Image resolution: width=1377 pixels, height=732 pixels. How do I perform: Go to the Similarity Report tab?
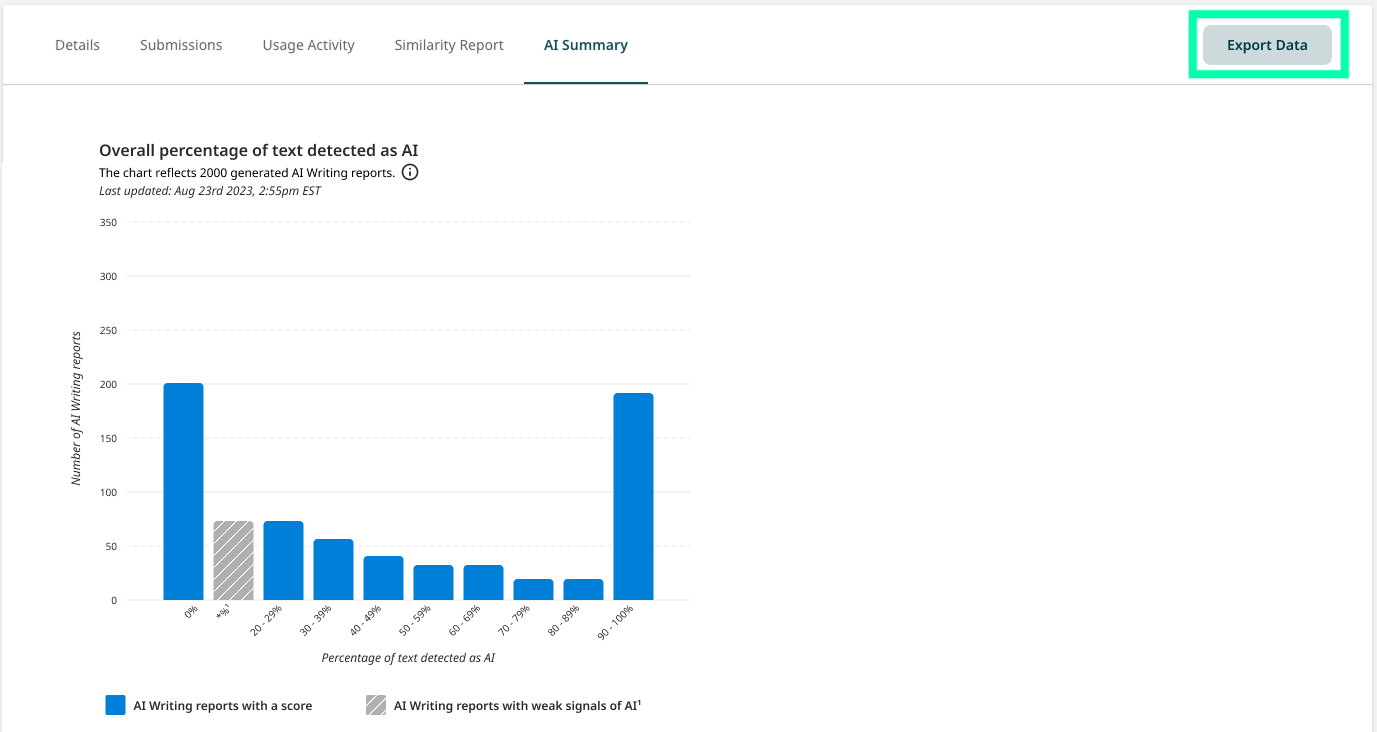coord(449,45)
